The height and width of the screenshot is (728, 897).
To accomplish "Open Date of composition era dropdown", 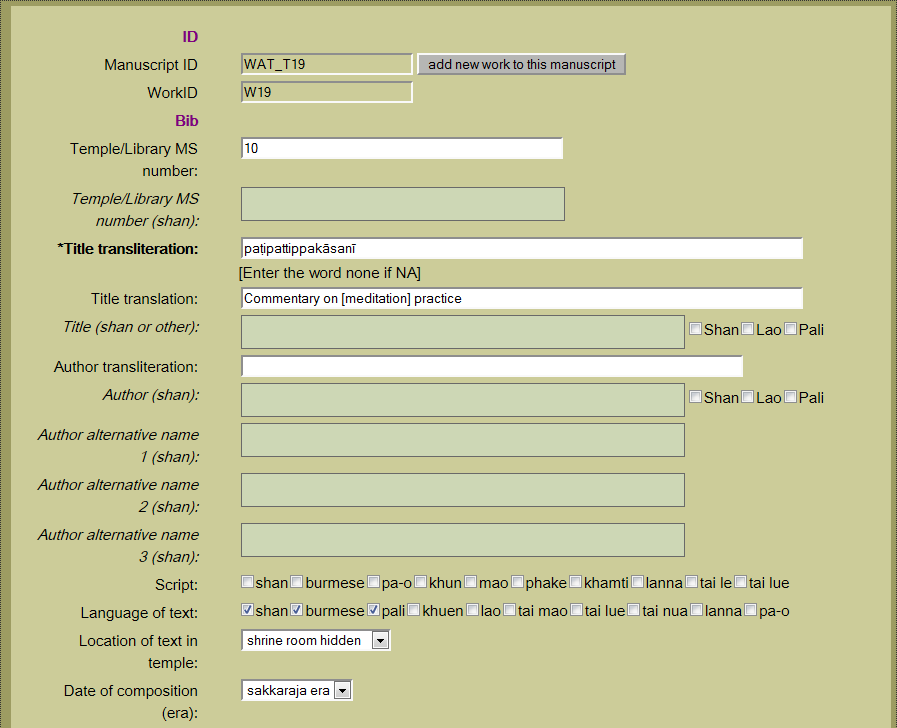I will pyautogui.click(x=297, y=690).
